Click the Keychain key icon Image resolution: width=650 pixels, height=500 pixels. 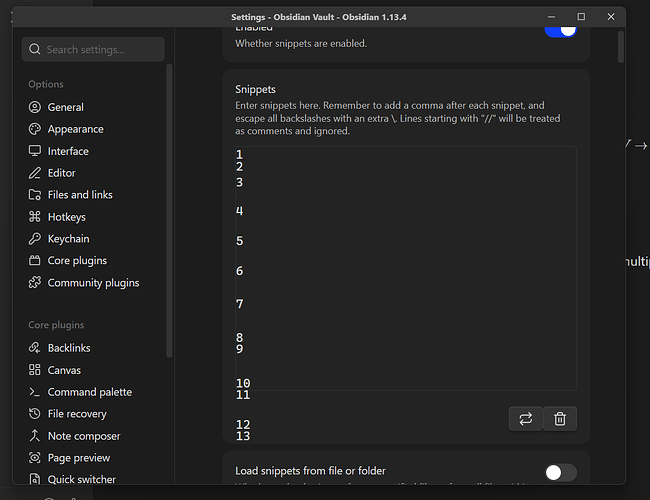[x=35, y=239]
